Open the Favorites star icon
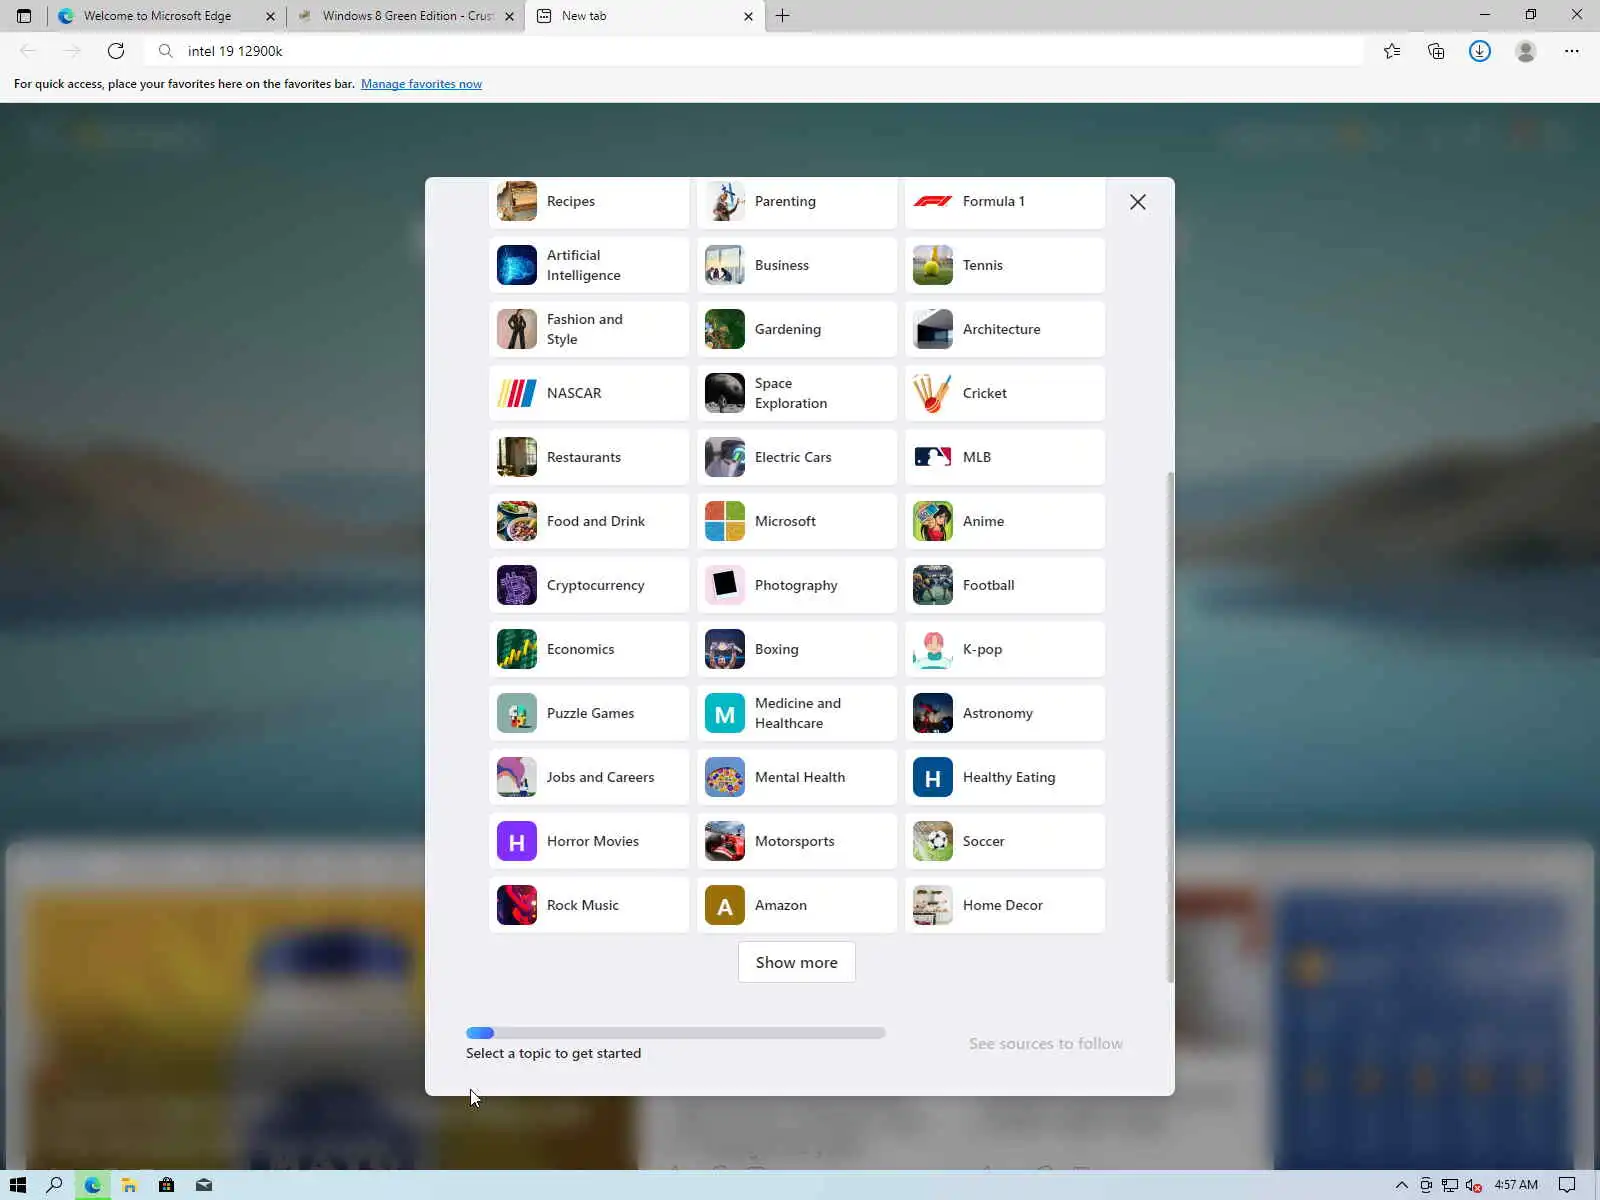Image resolution: width=1600 pixels, height=1200 pixels. click(1392, 51)
